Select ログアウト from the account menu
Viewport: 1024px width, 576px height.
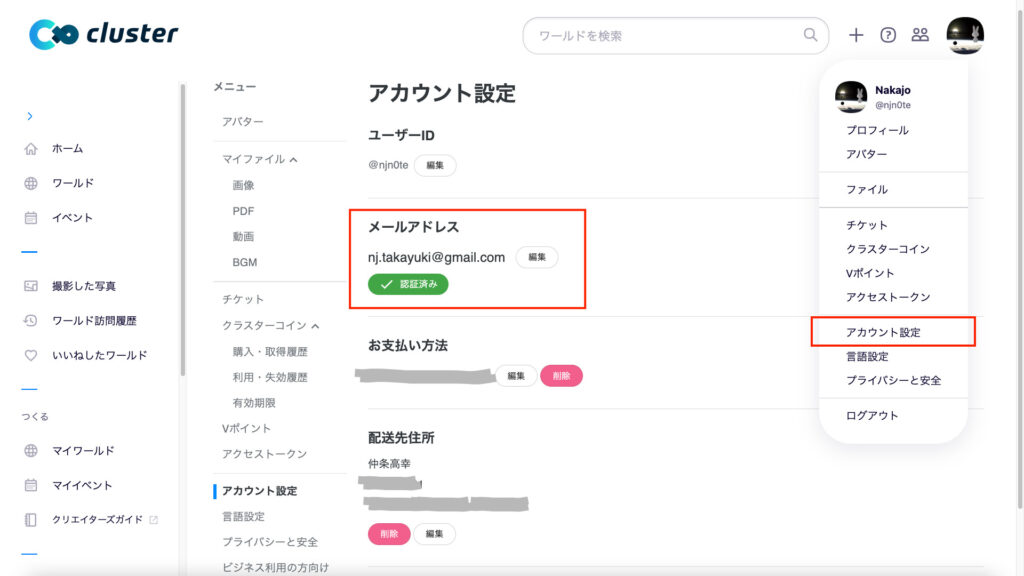click(874, 416)
